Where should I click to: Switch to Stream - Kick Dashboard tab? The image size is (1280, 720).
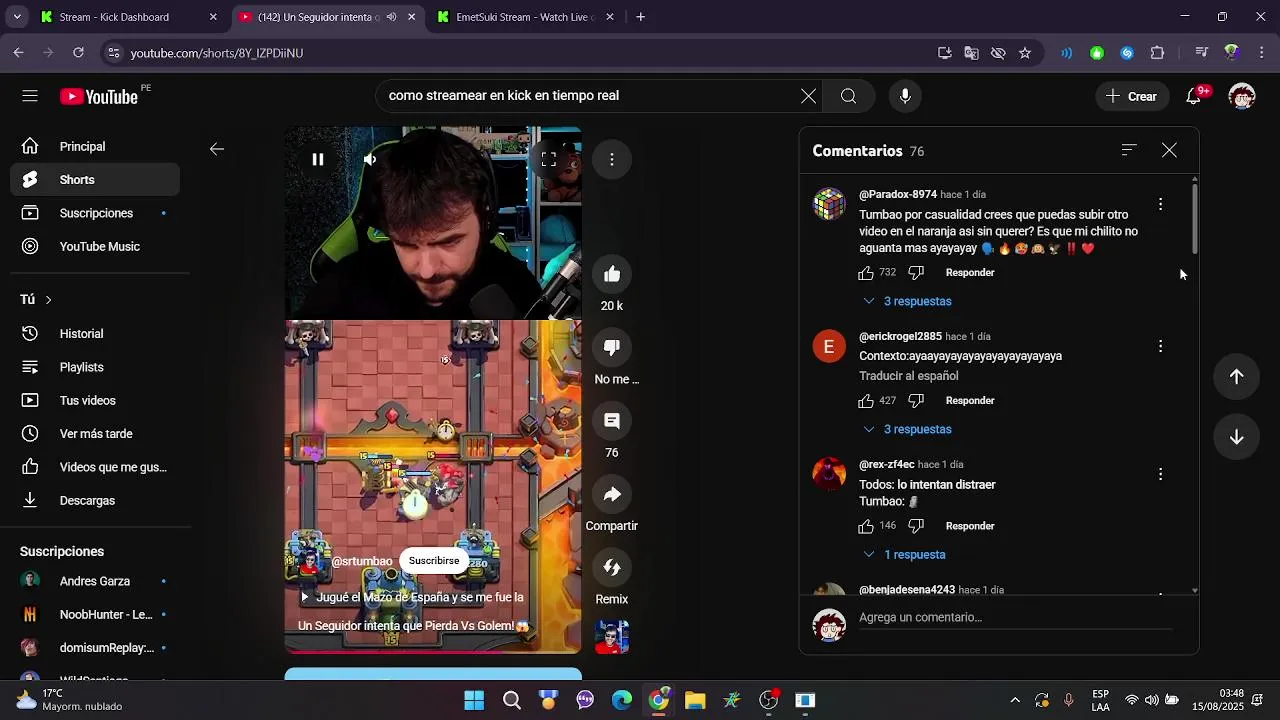128,17
